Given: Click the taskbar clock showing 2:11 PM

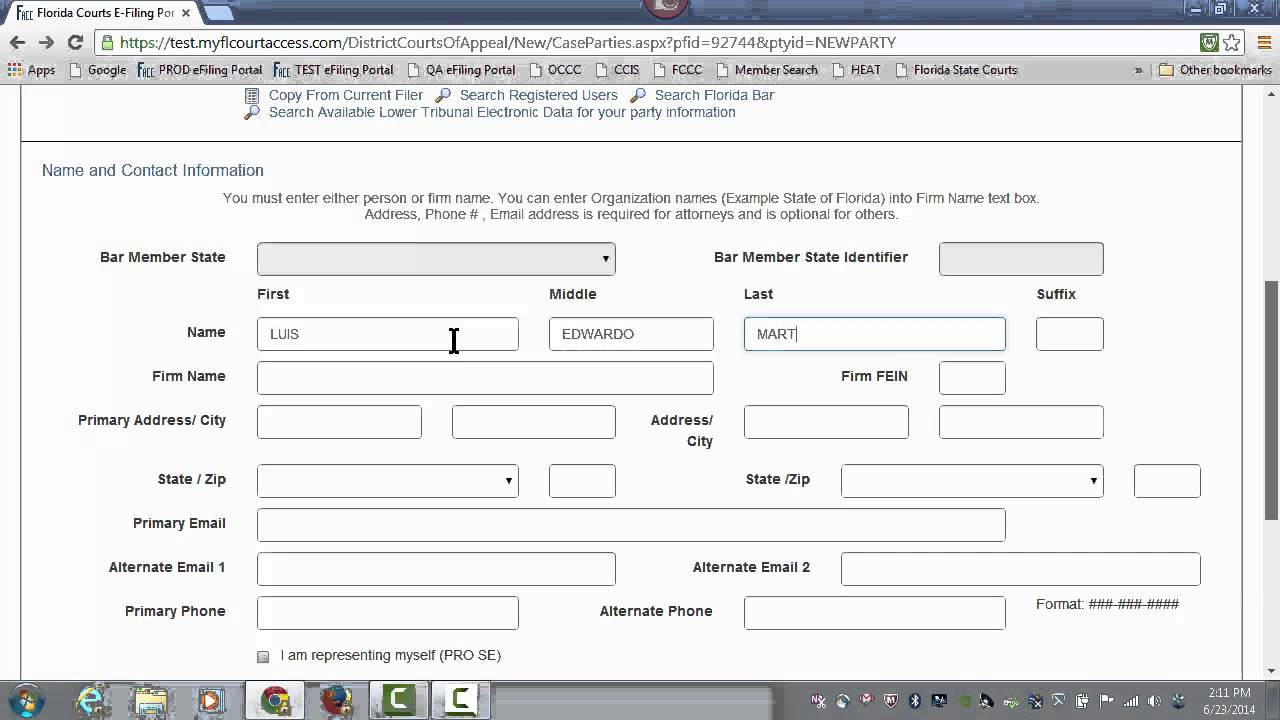Looking at the screenshot, I should click(x=1230, y=700).
